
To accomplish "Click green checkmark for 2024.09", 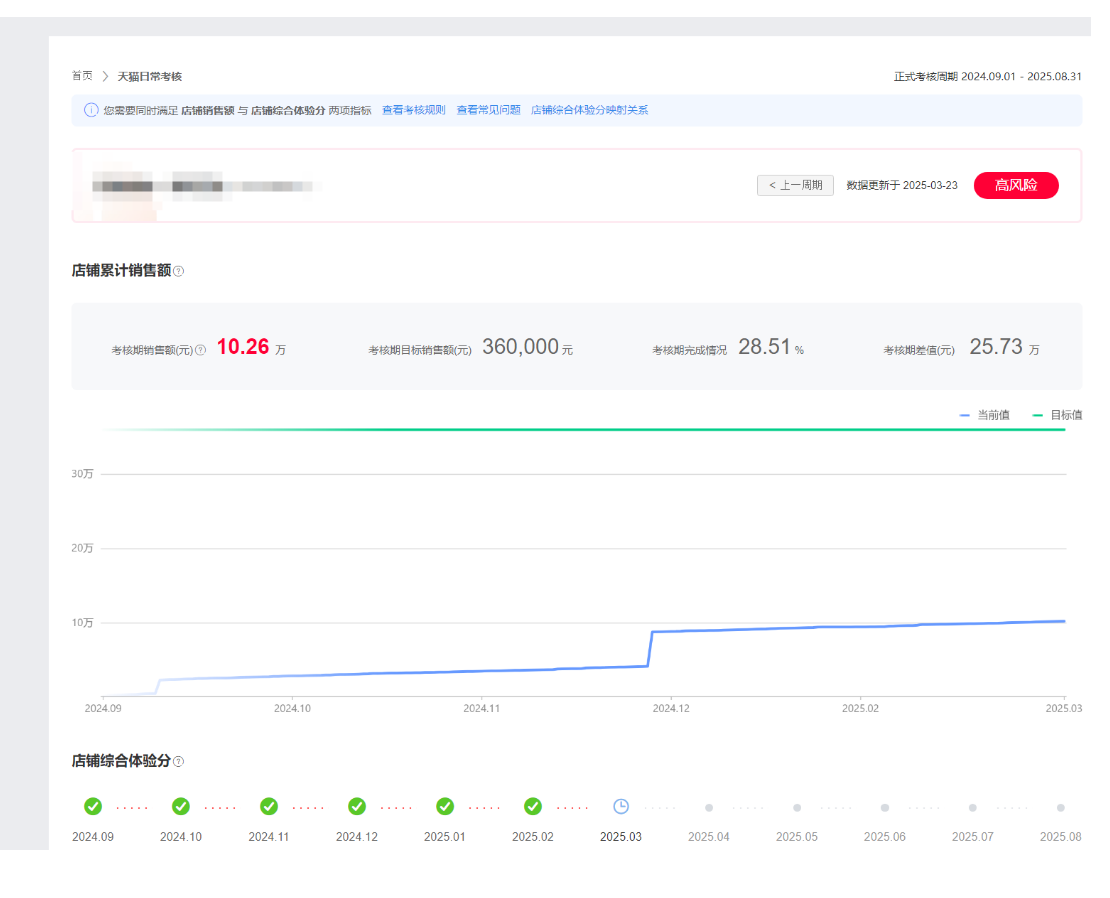I will [x=93, y=806].
